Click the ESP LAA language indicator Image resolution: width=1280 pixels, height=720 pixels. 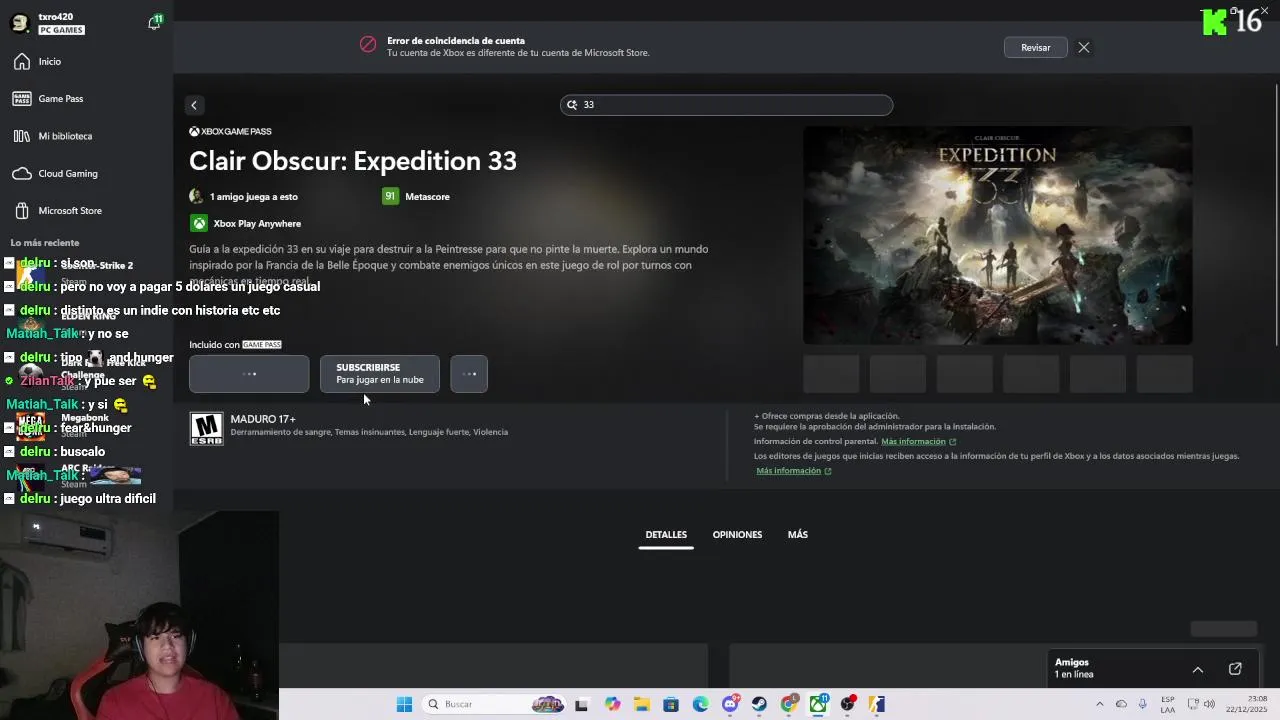click(1168, 704)
